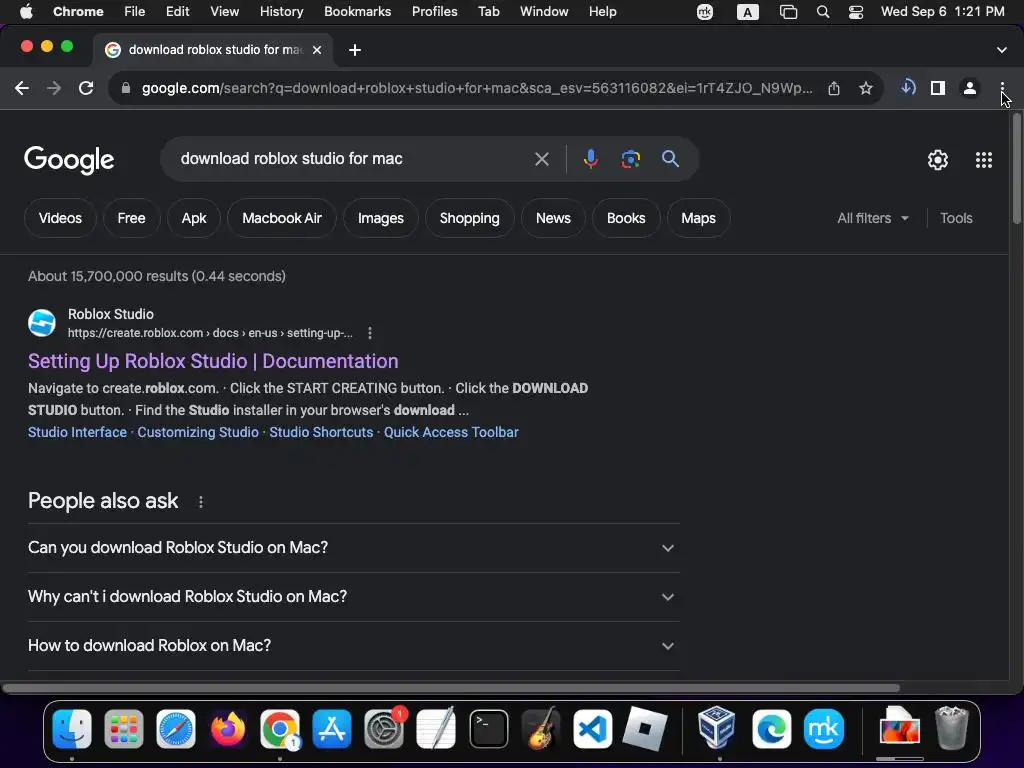
Task: Open the Google apps grid
Action: click(x=984, y=160)
